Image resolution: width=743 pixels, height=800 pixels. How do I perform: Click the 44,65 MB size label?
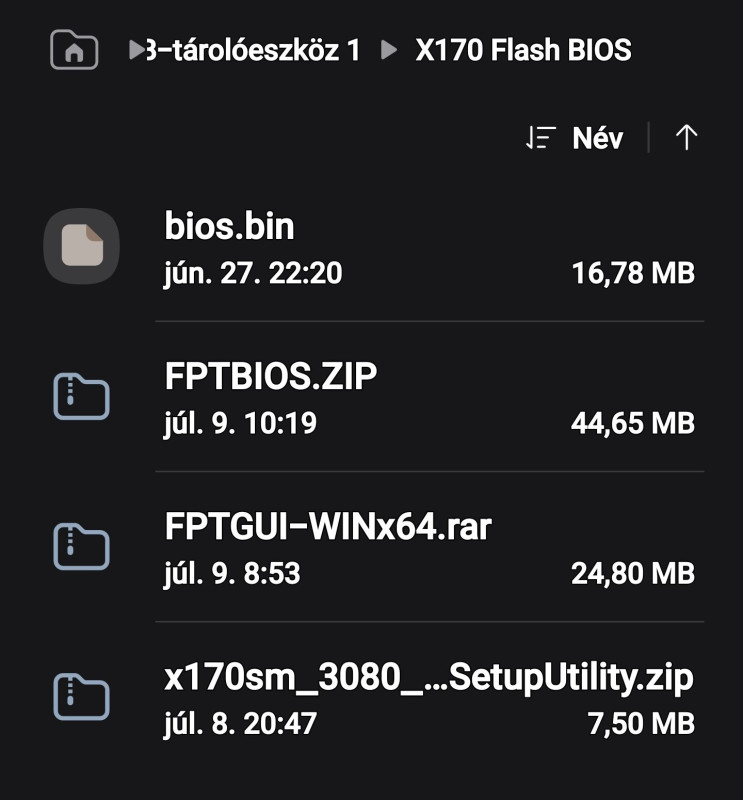point(633,423)
